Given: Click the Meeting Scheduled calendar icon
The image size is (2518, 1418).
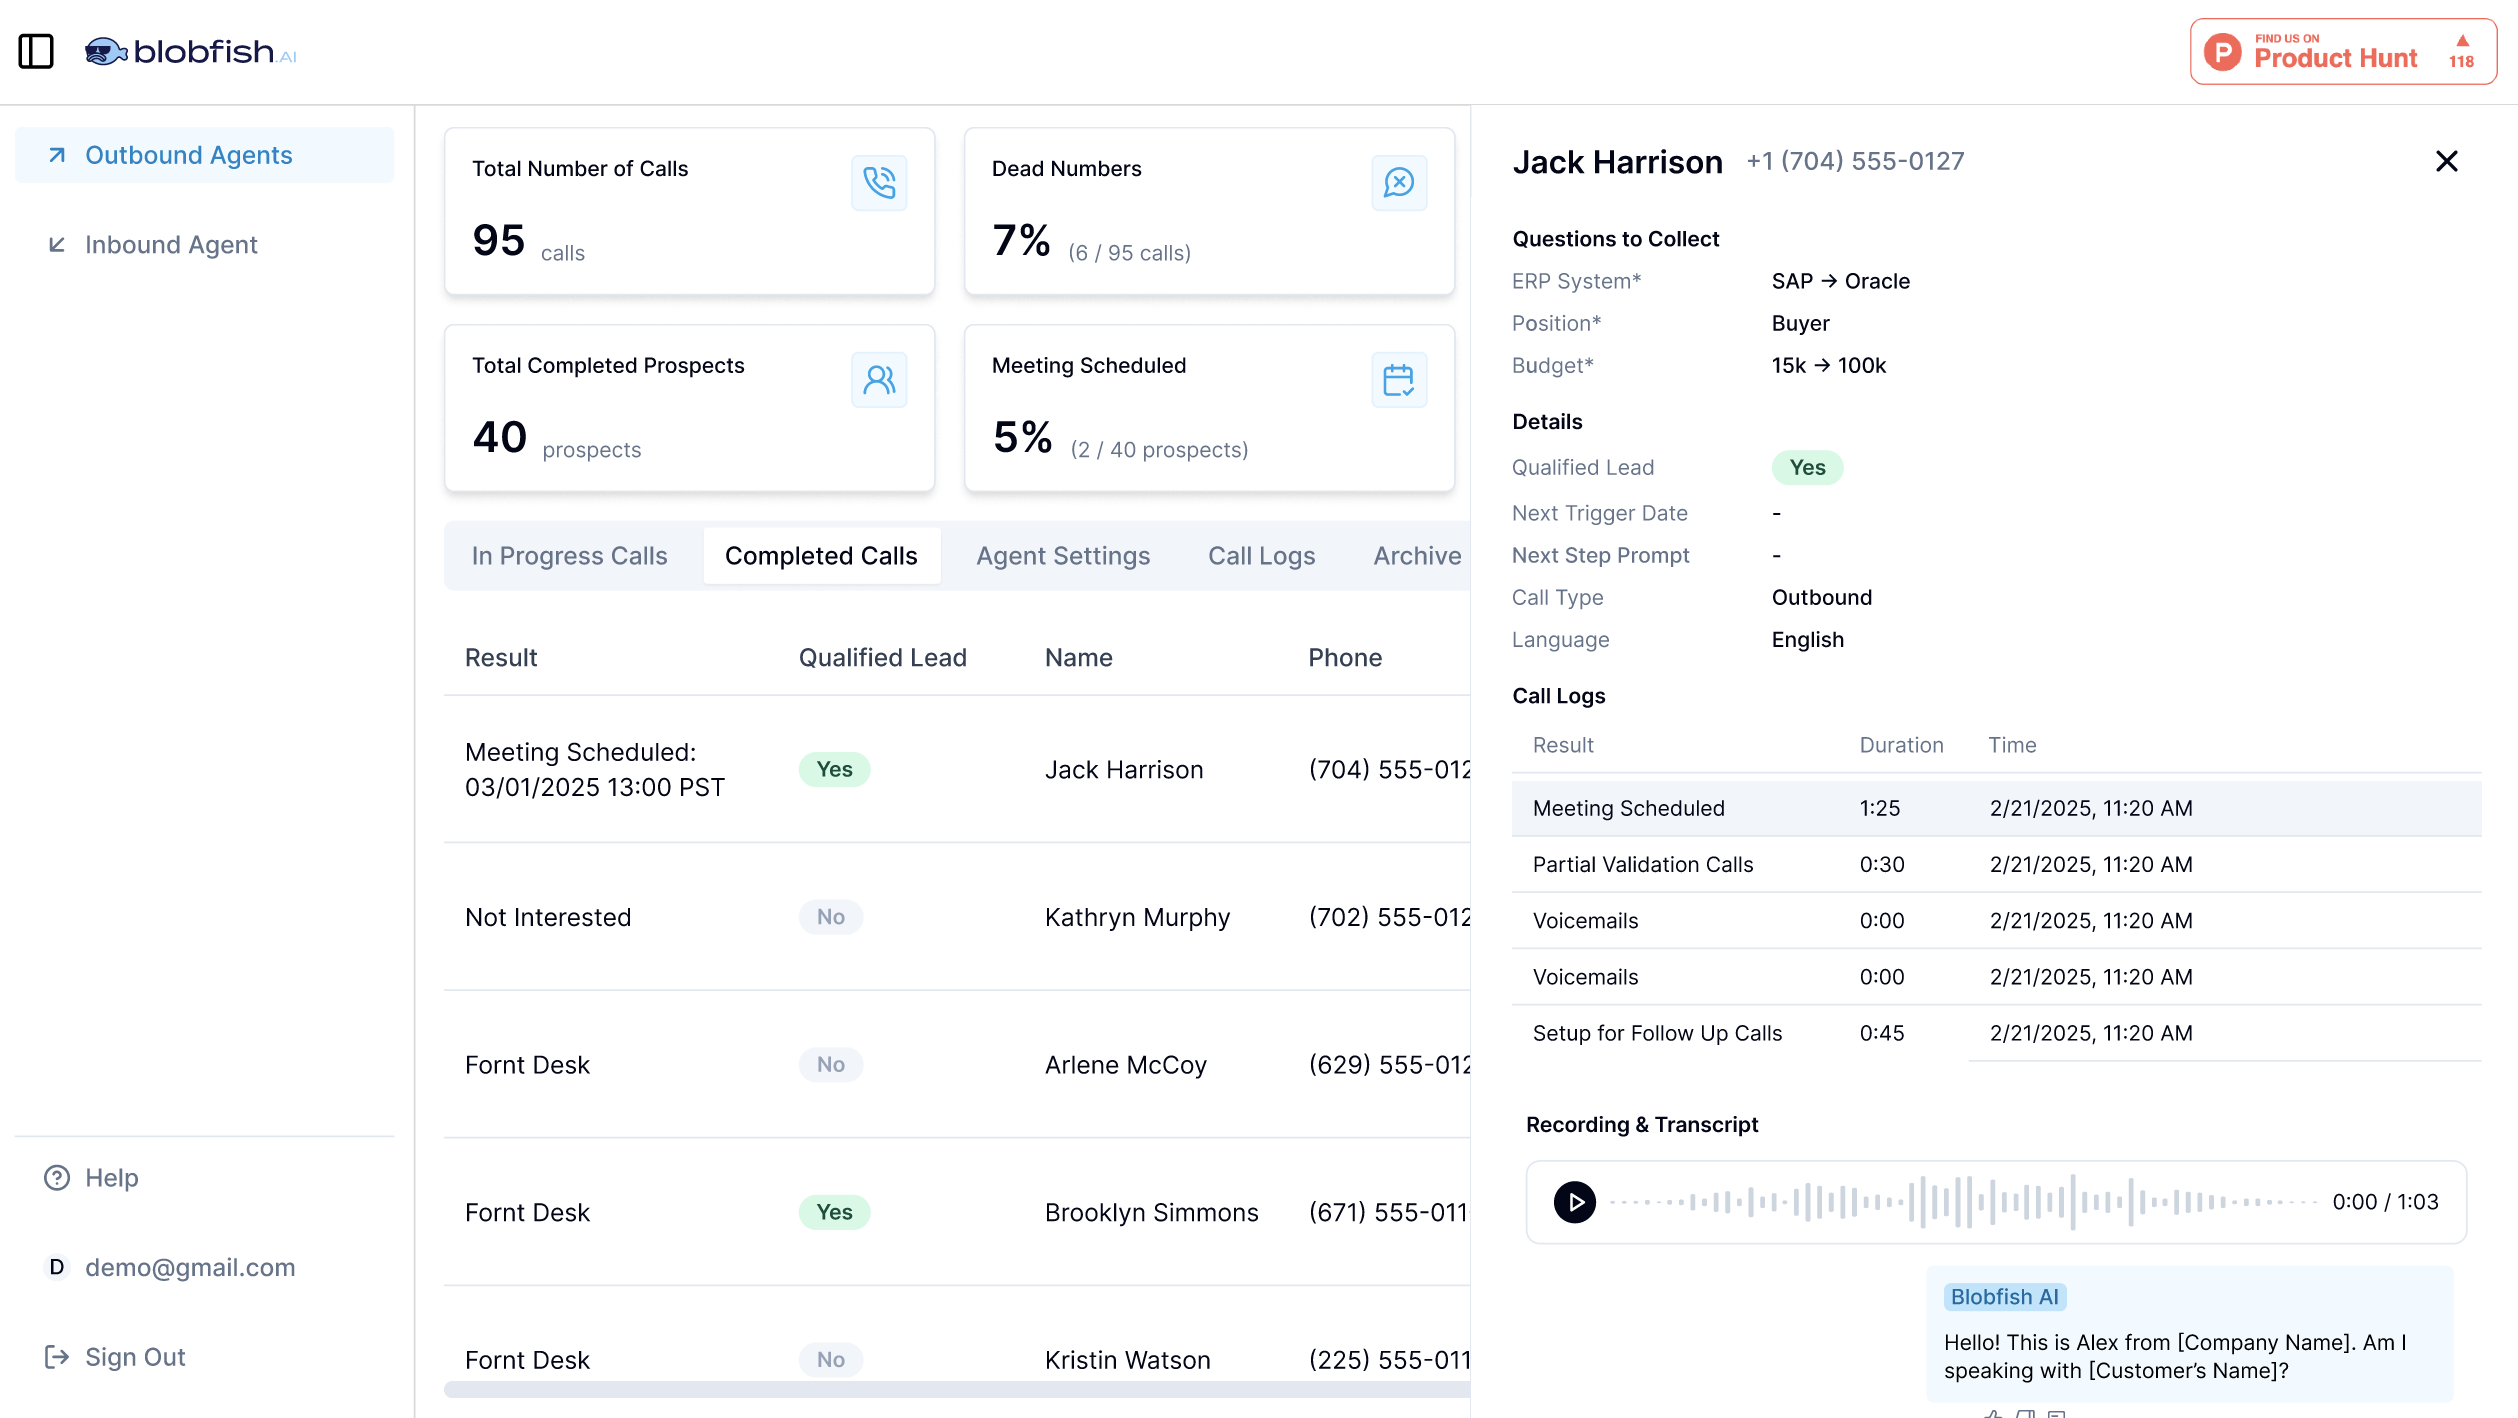Looking at the screenshot, I should click(x=1398, y=380).
